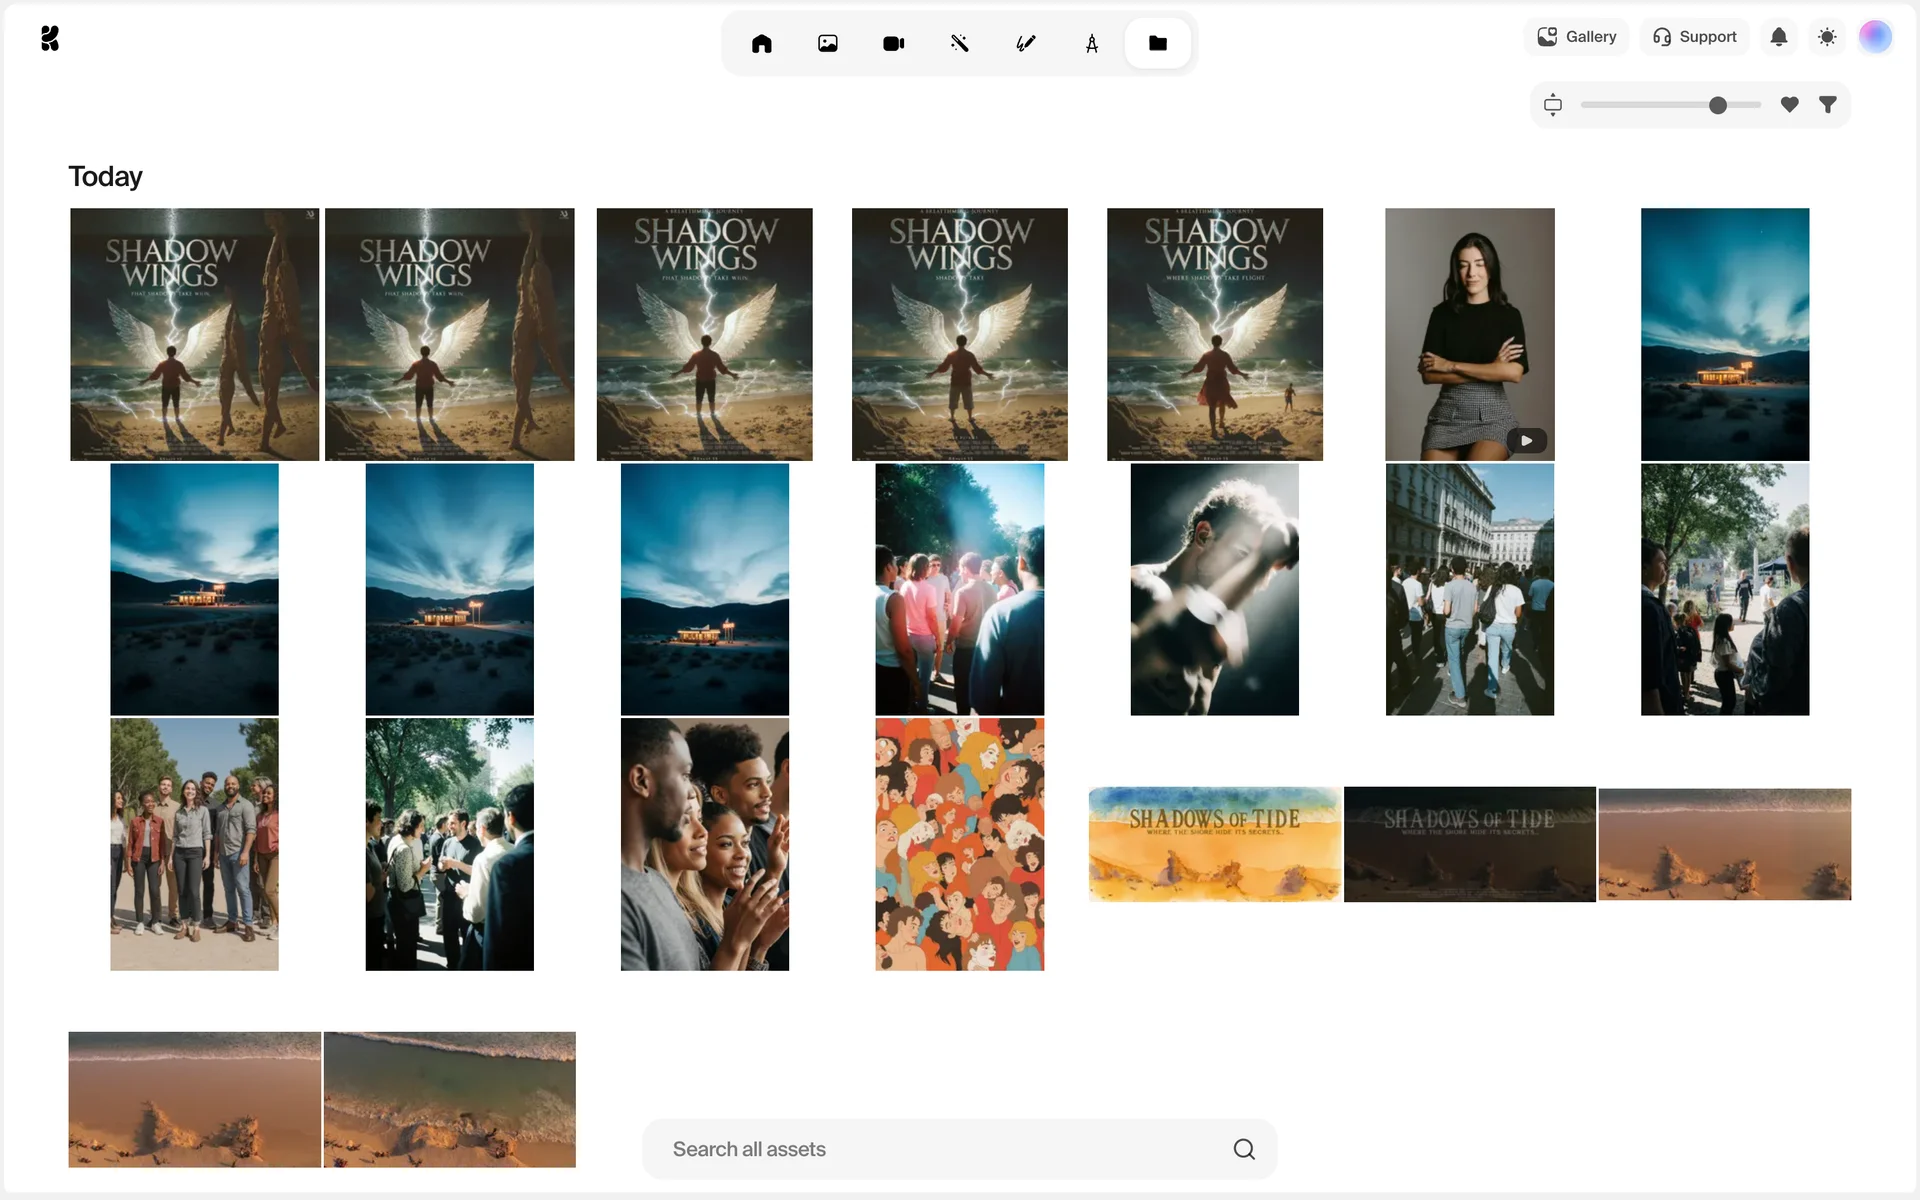Select the Assets folder tab
The image size is (1920, 1200).
point(1158,43)
